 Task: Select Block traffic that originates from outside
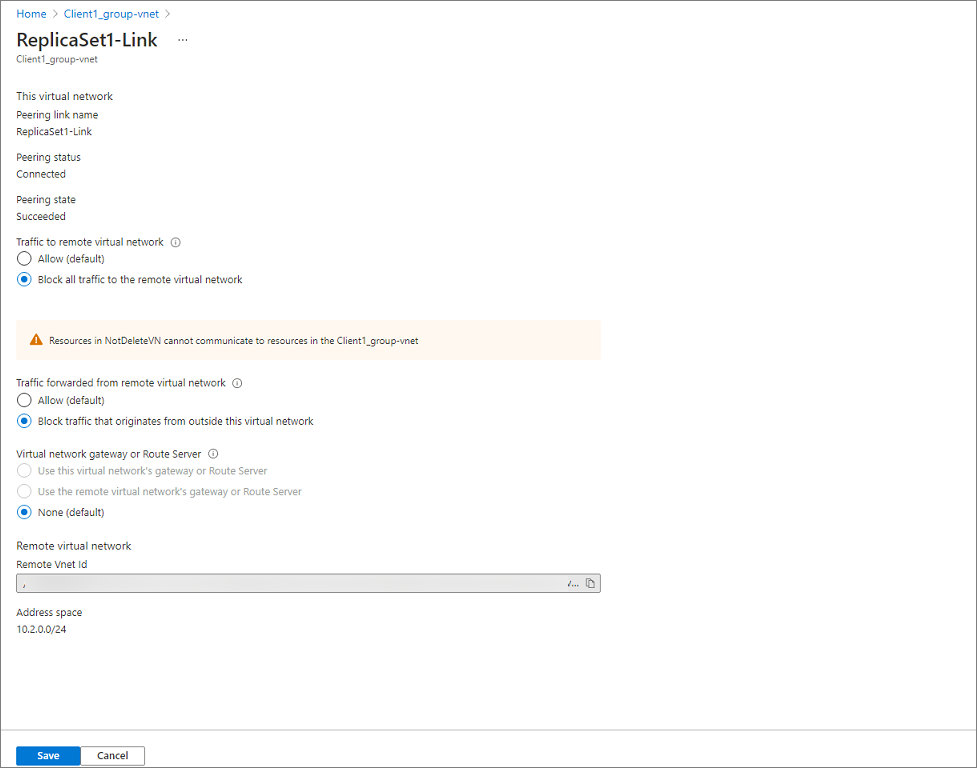tap(24, 421)
